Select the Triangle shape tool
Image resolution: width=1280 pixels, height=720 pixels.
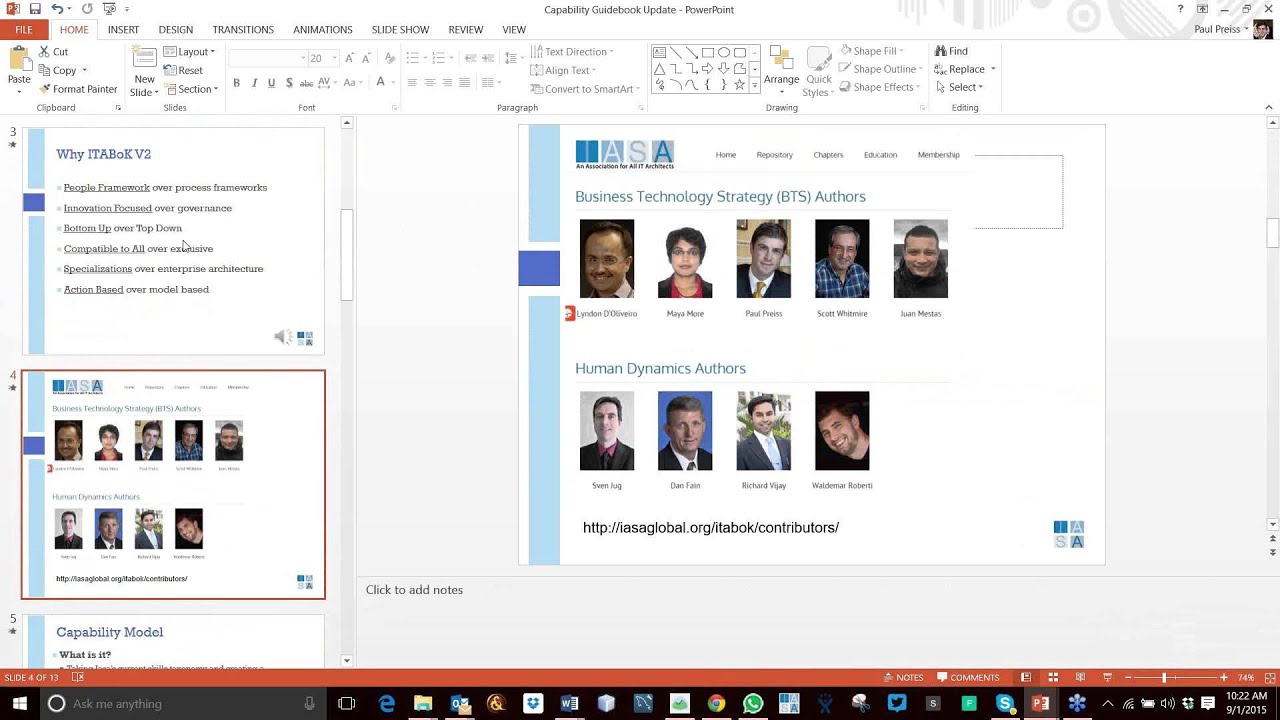pyautogui.click(x=660, y=69)
